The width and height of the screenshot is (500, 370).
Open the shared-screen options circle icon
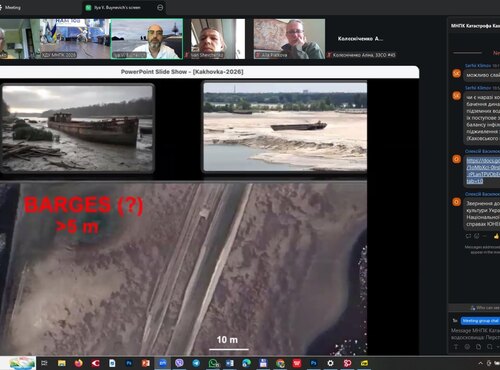(x=160, y=7)
